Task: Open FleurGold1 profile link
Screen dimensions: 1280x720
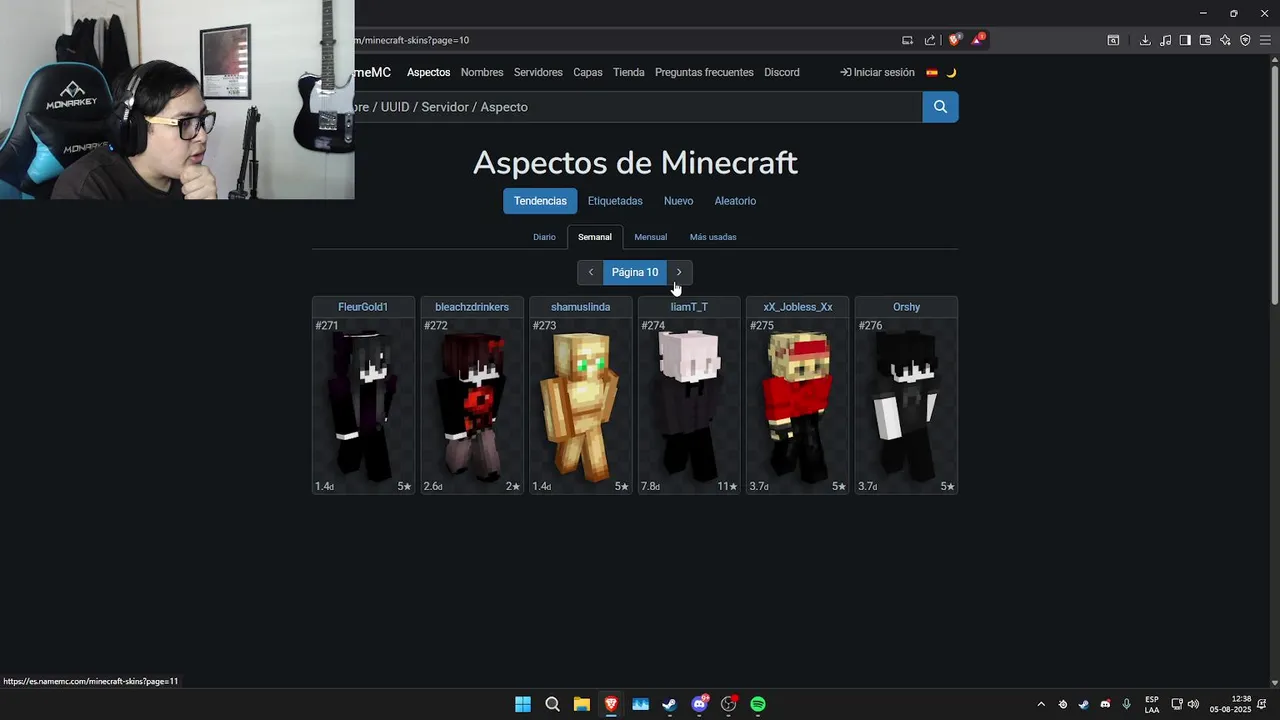Action: click(x=363, y=307)
